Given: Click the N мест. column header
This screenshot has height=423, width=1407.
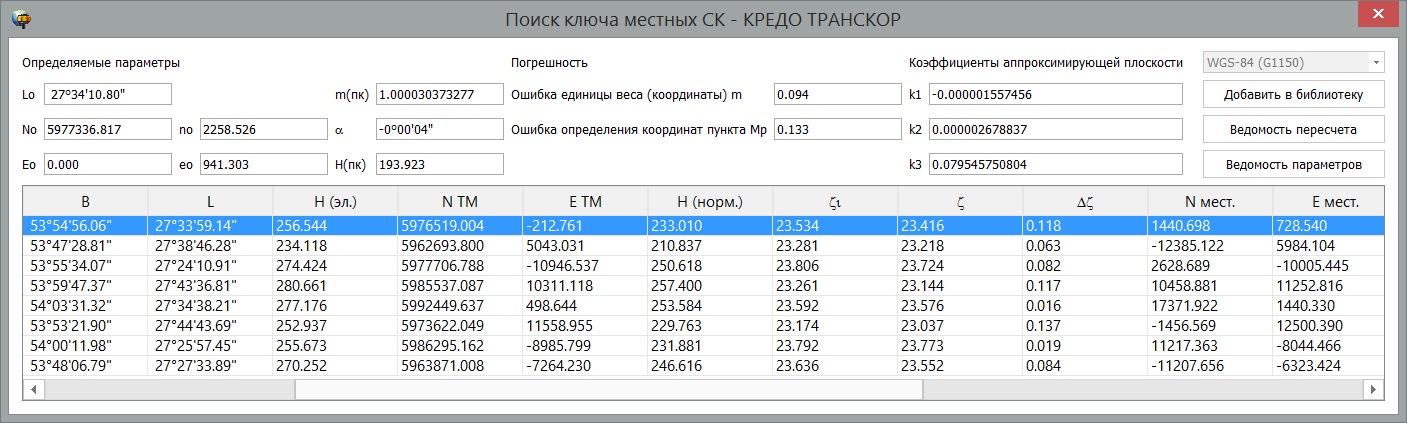Looking at the screenshot, I should 1210,201.
